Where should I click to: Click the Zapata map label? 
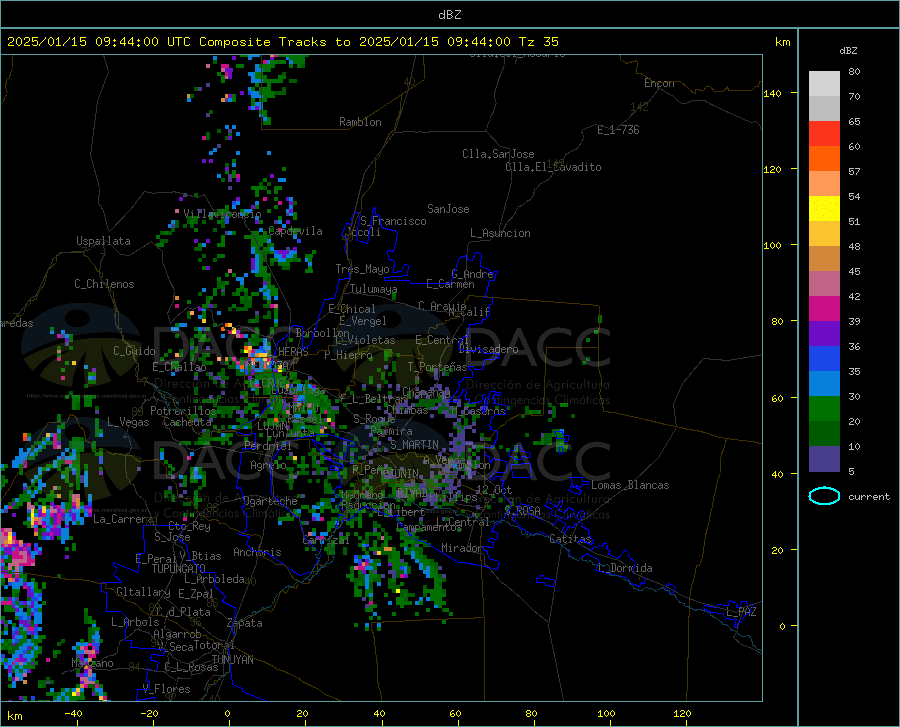[245, 623]
